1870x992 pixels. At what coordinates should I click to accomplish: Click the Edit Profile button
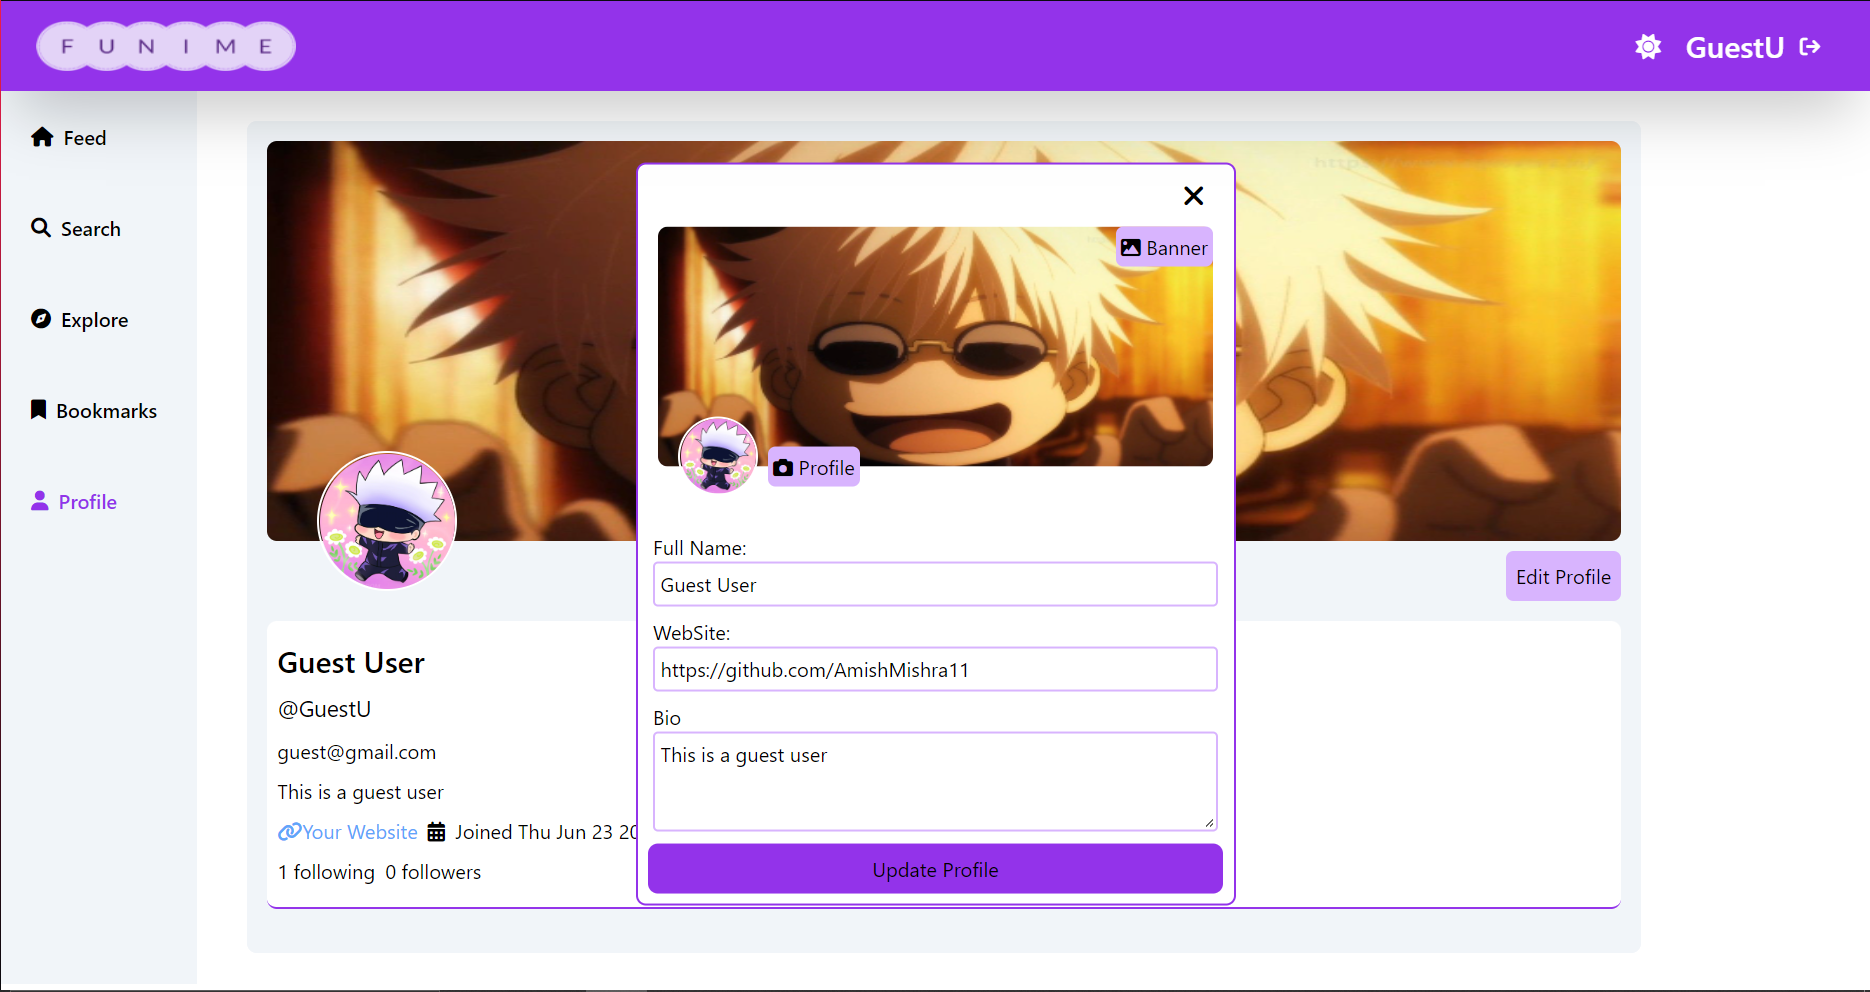pos(1562,576)
